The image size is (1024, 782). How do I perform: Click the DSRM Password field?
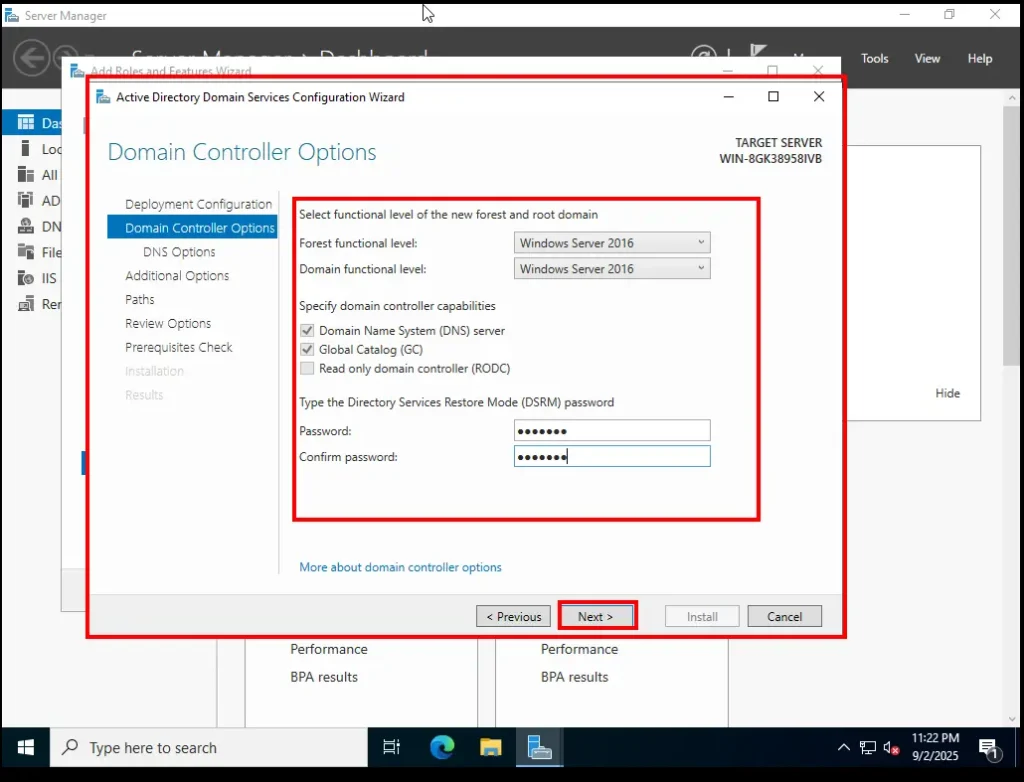pos(612,431)
